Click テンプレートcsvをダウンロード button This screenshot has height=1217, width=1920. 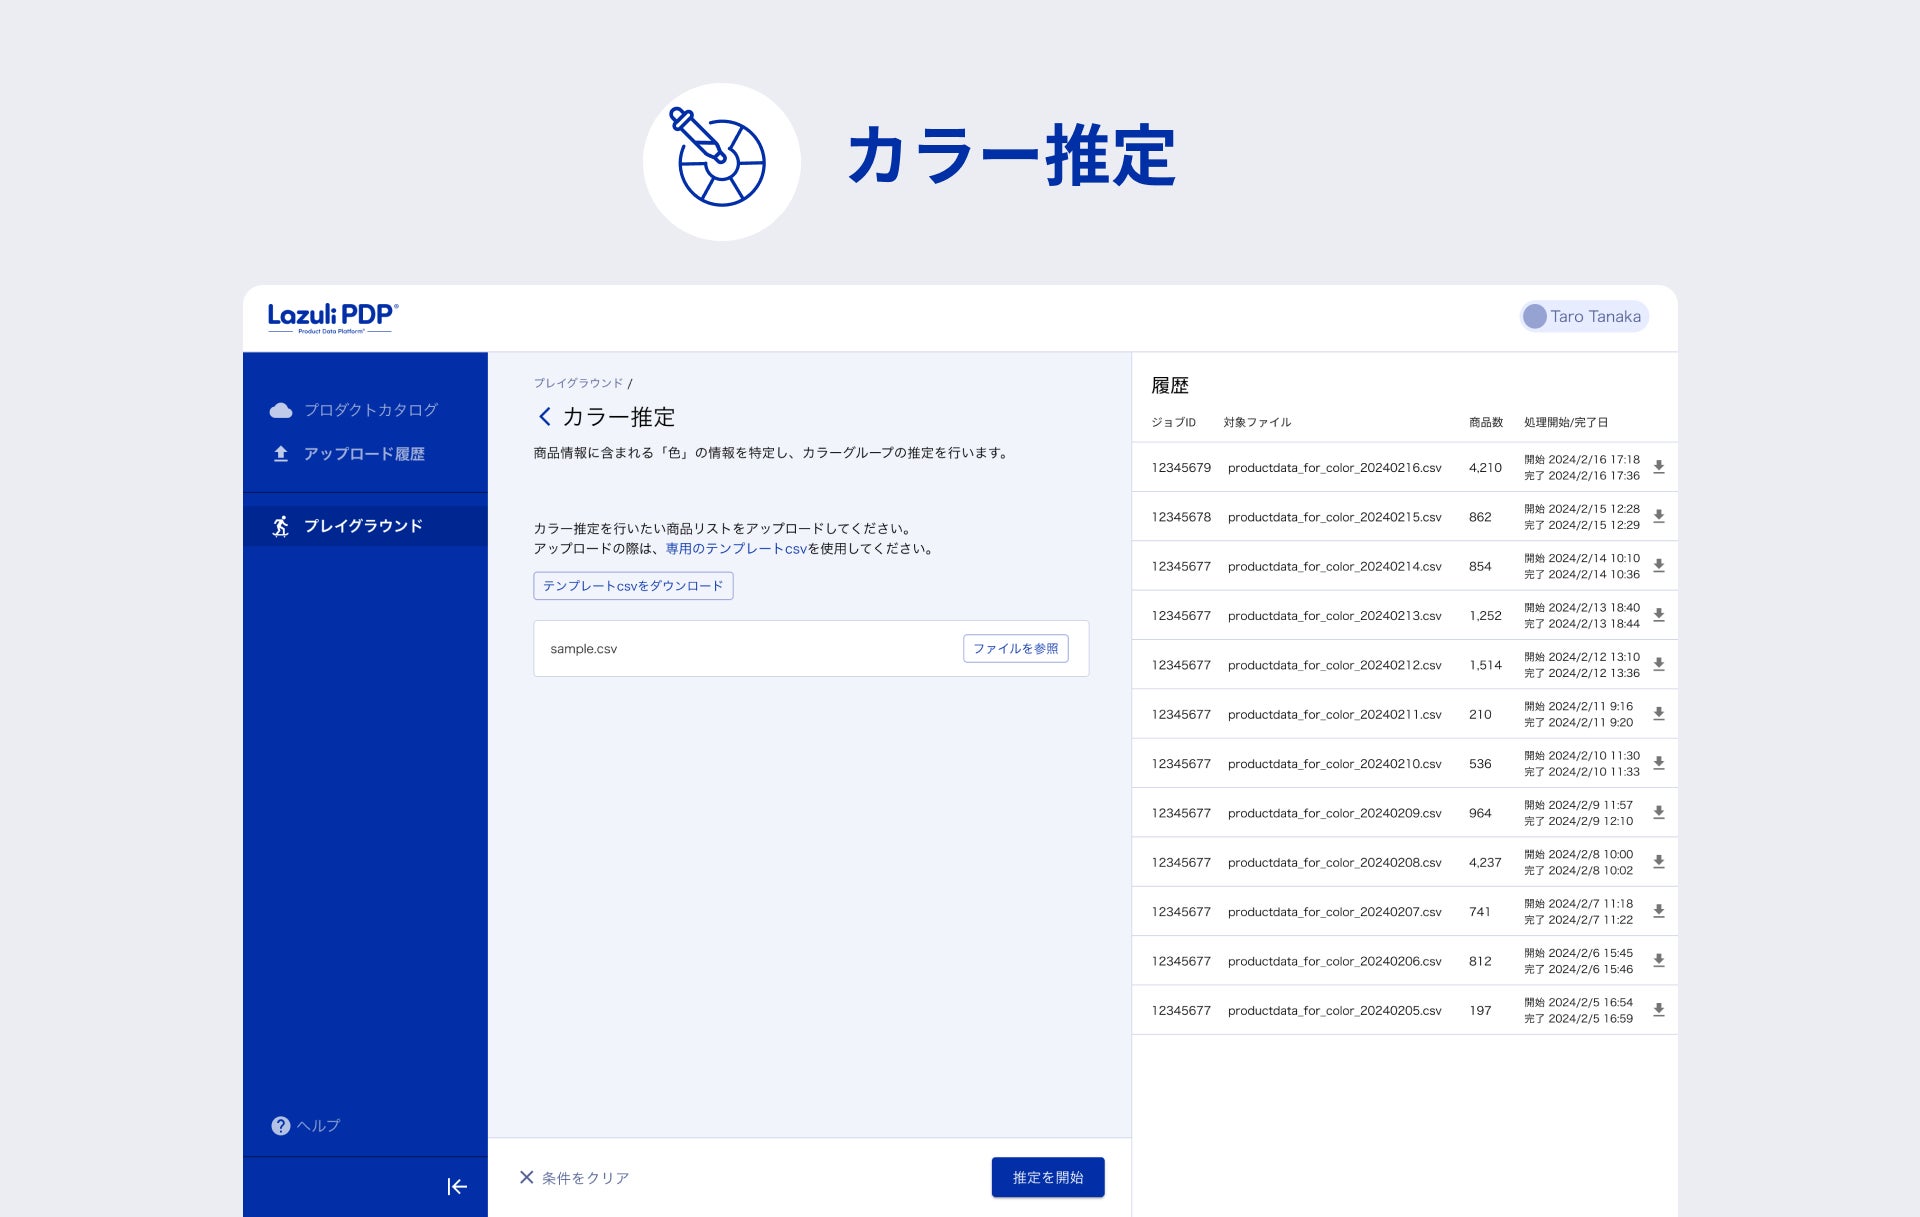tap(633, 586)
